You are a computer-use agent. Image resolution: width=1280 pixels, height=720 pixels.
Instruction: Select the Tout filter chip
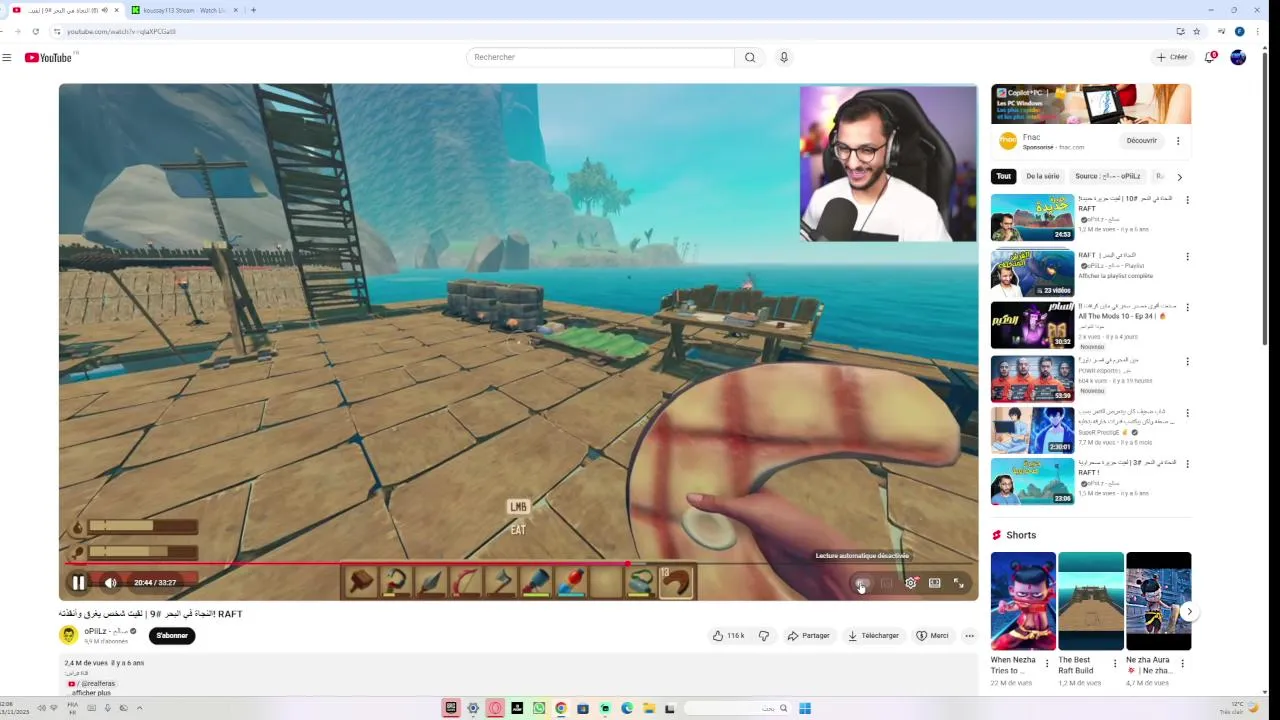tap(1003, 176)
